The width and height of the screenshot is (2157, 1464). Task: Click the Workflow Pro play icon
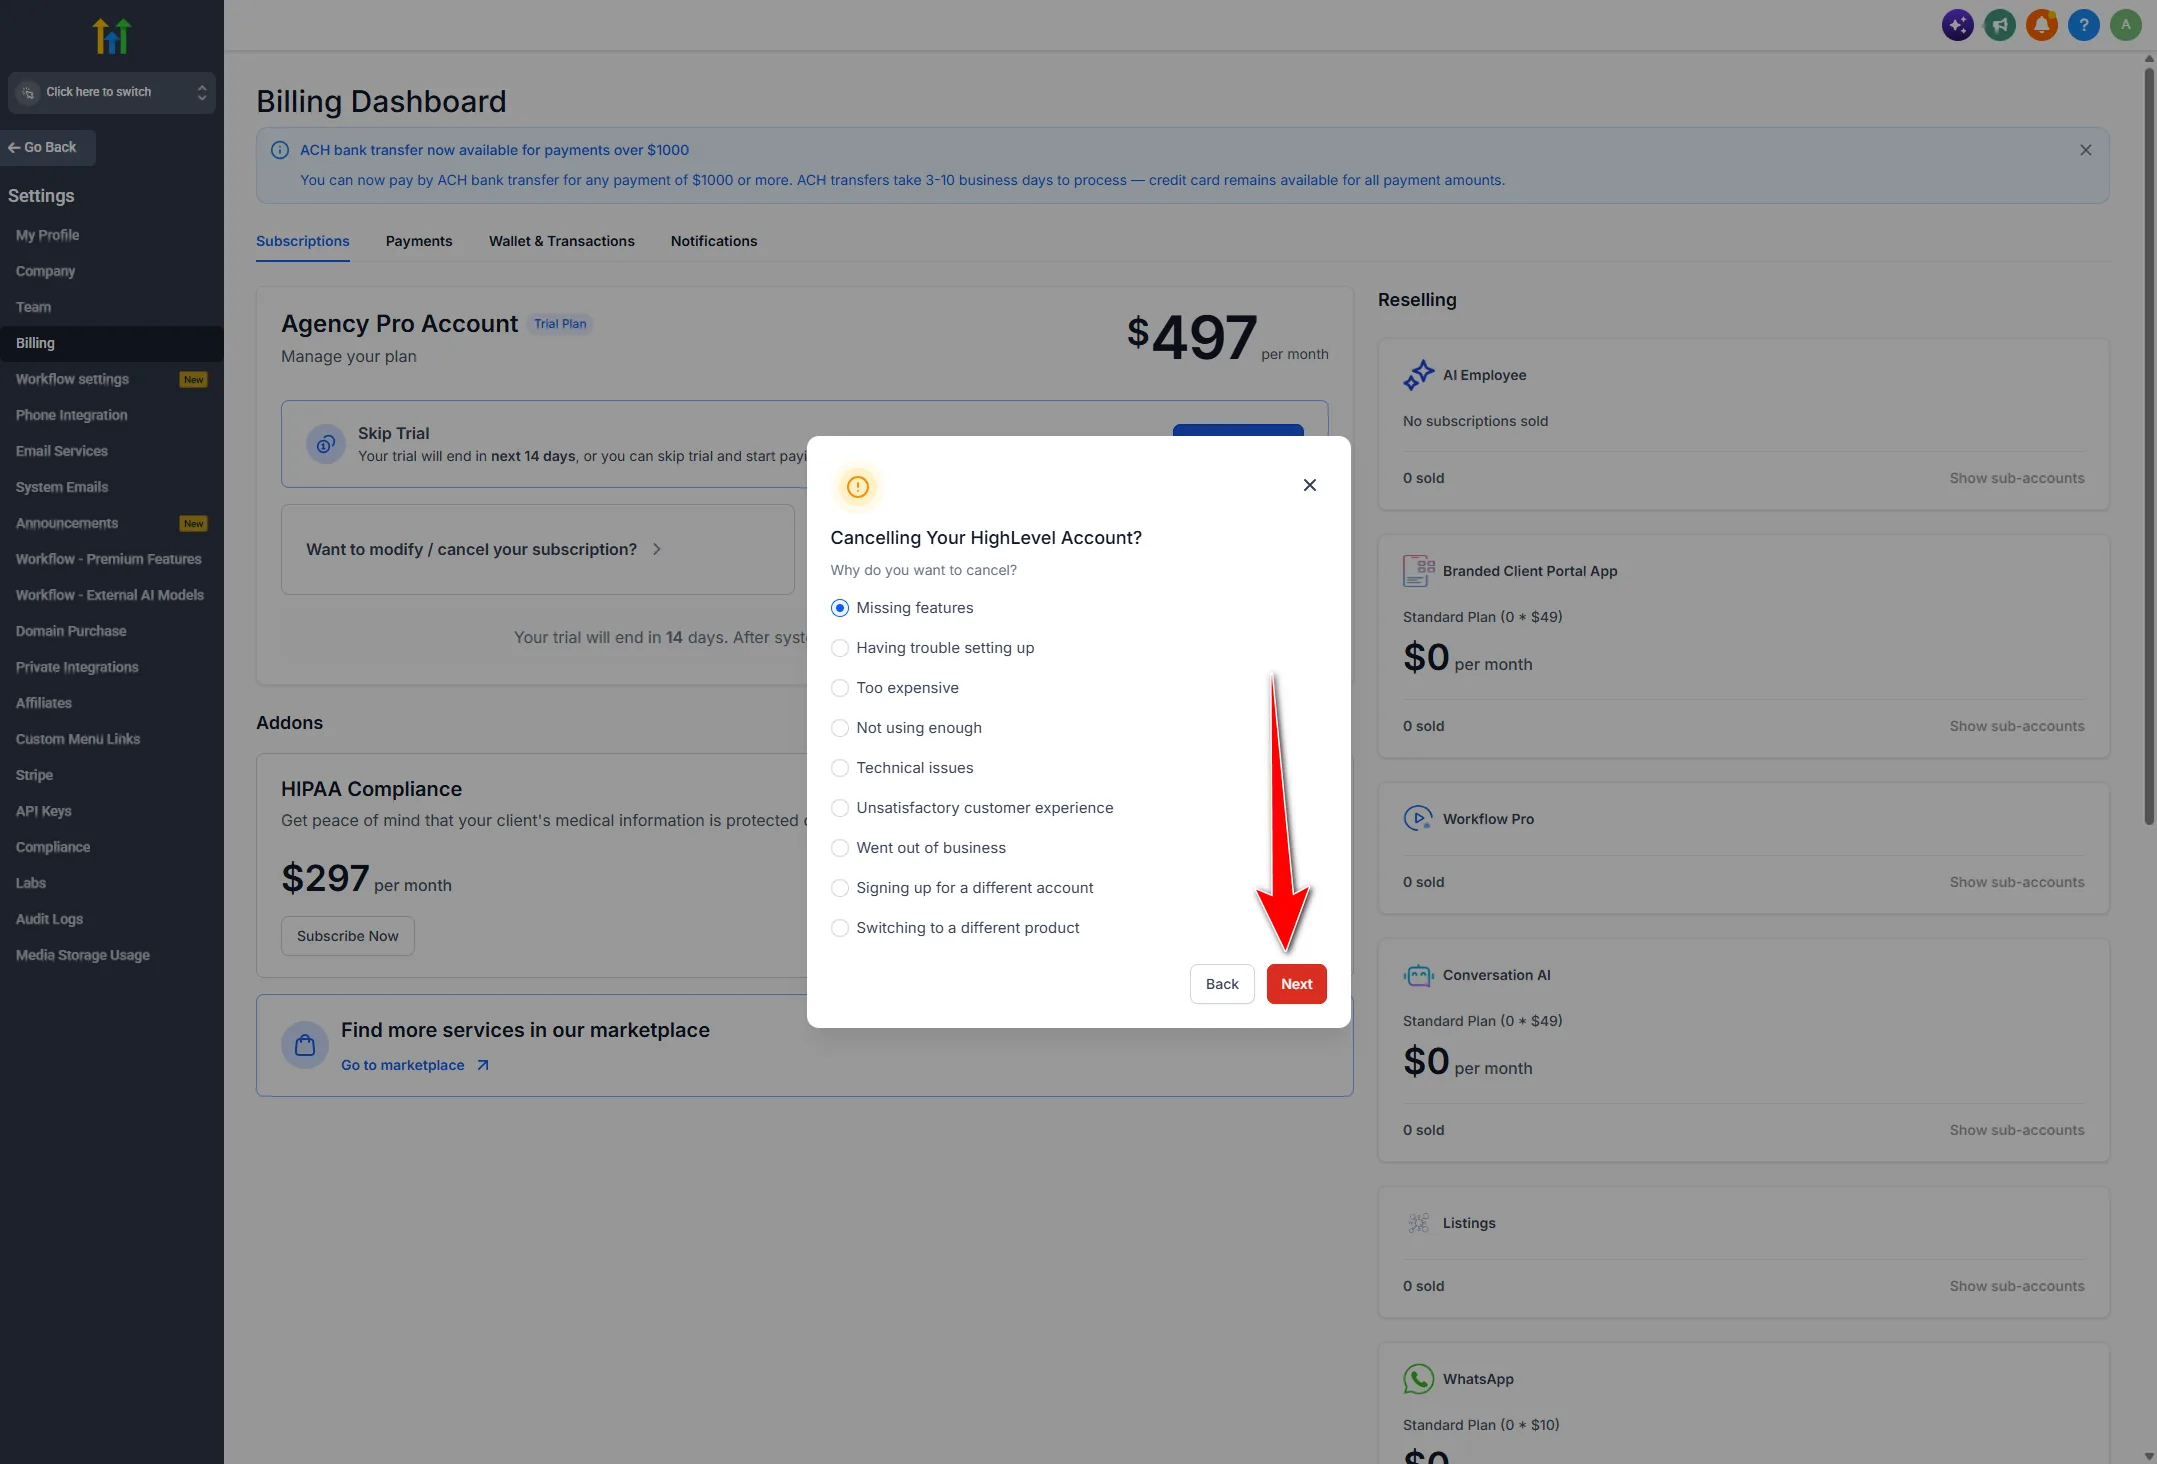click(1418, 819)
